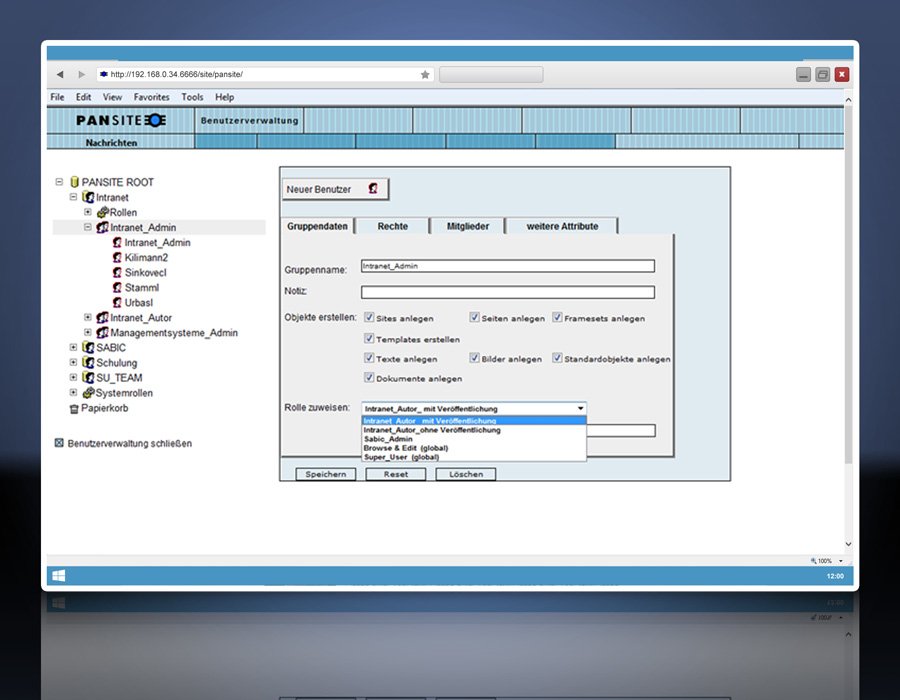Open the File menu
The width and height of the screenshot is (900, 700).
[57, 97]
